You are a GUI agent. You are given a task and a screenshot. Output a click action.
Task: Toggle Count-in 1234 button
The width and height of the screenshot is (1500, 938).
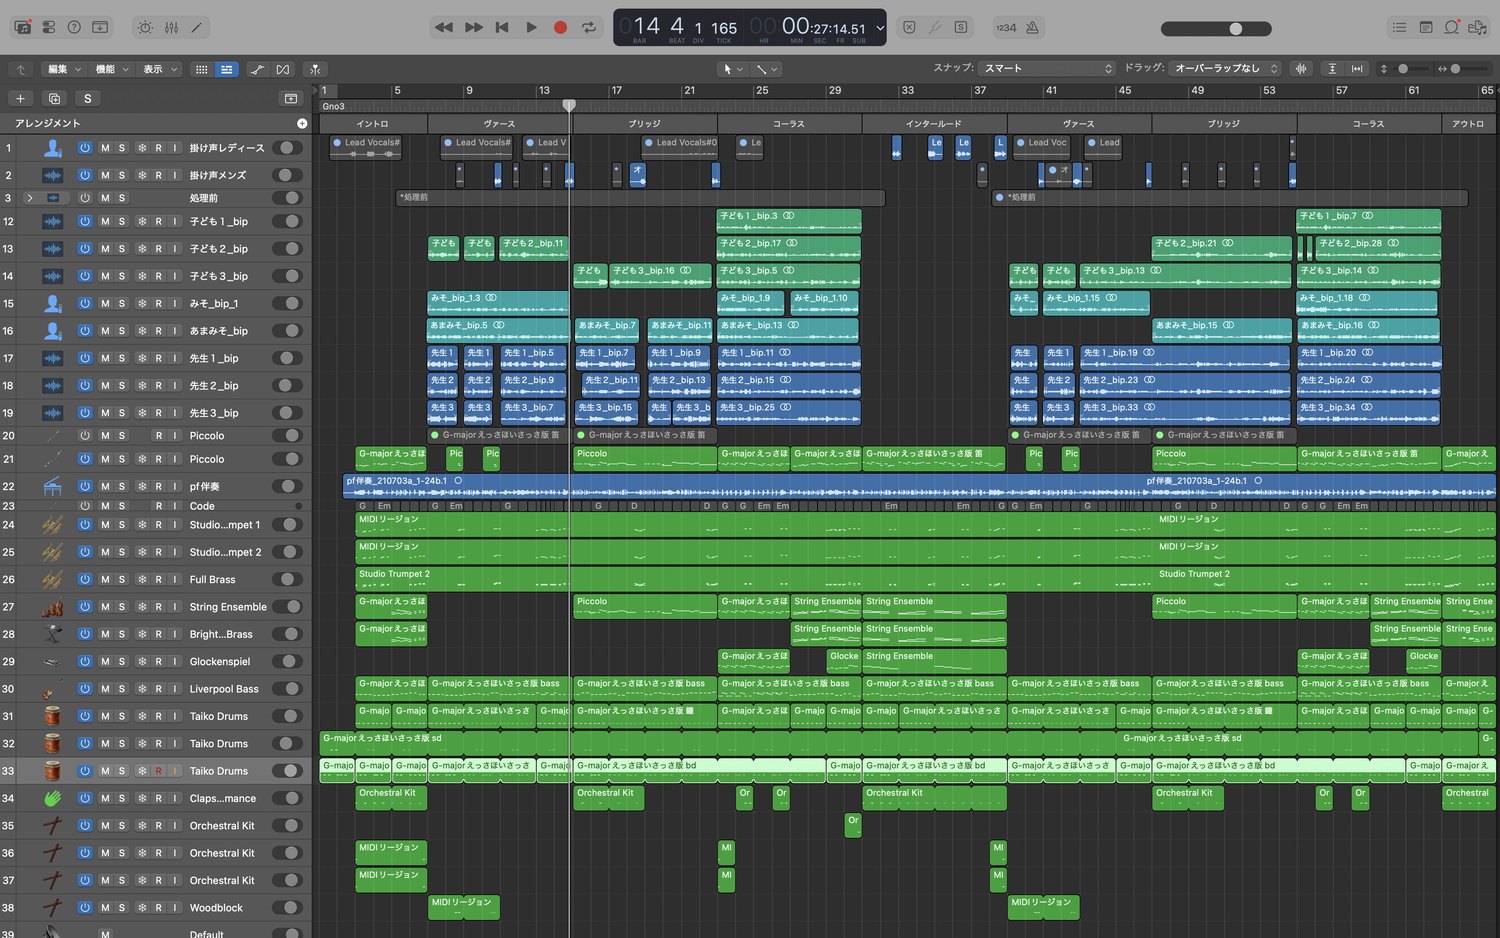[1006, 27]
